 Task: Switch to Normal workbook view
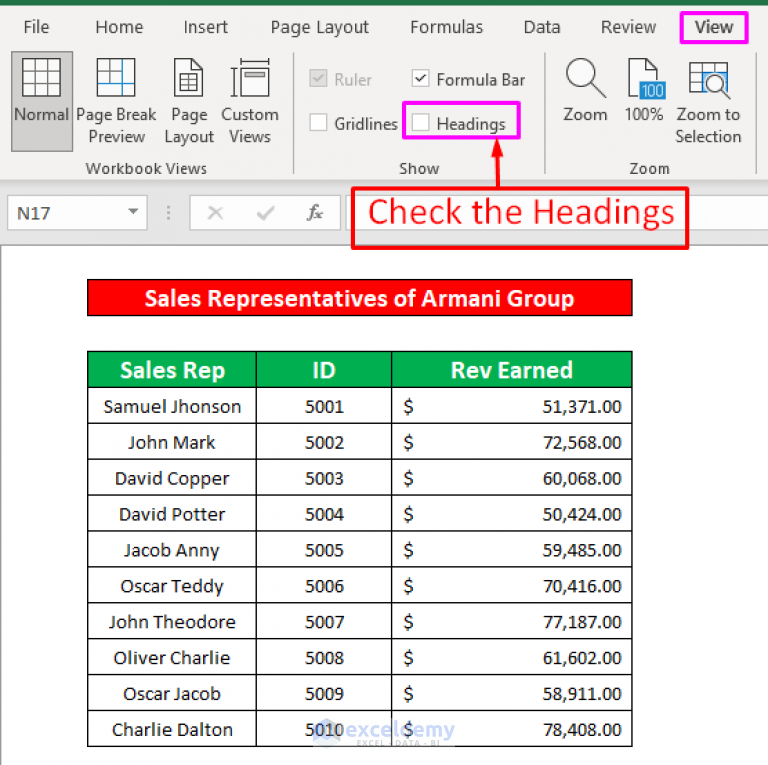coord(42,101)
